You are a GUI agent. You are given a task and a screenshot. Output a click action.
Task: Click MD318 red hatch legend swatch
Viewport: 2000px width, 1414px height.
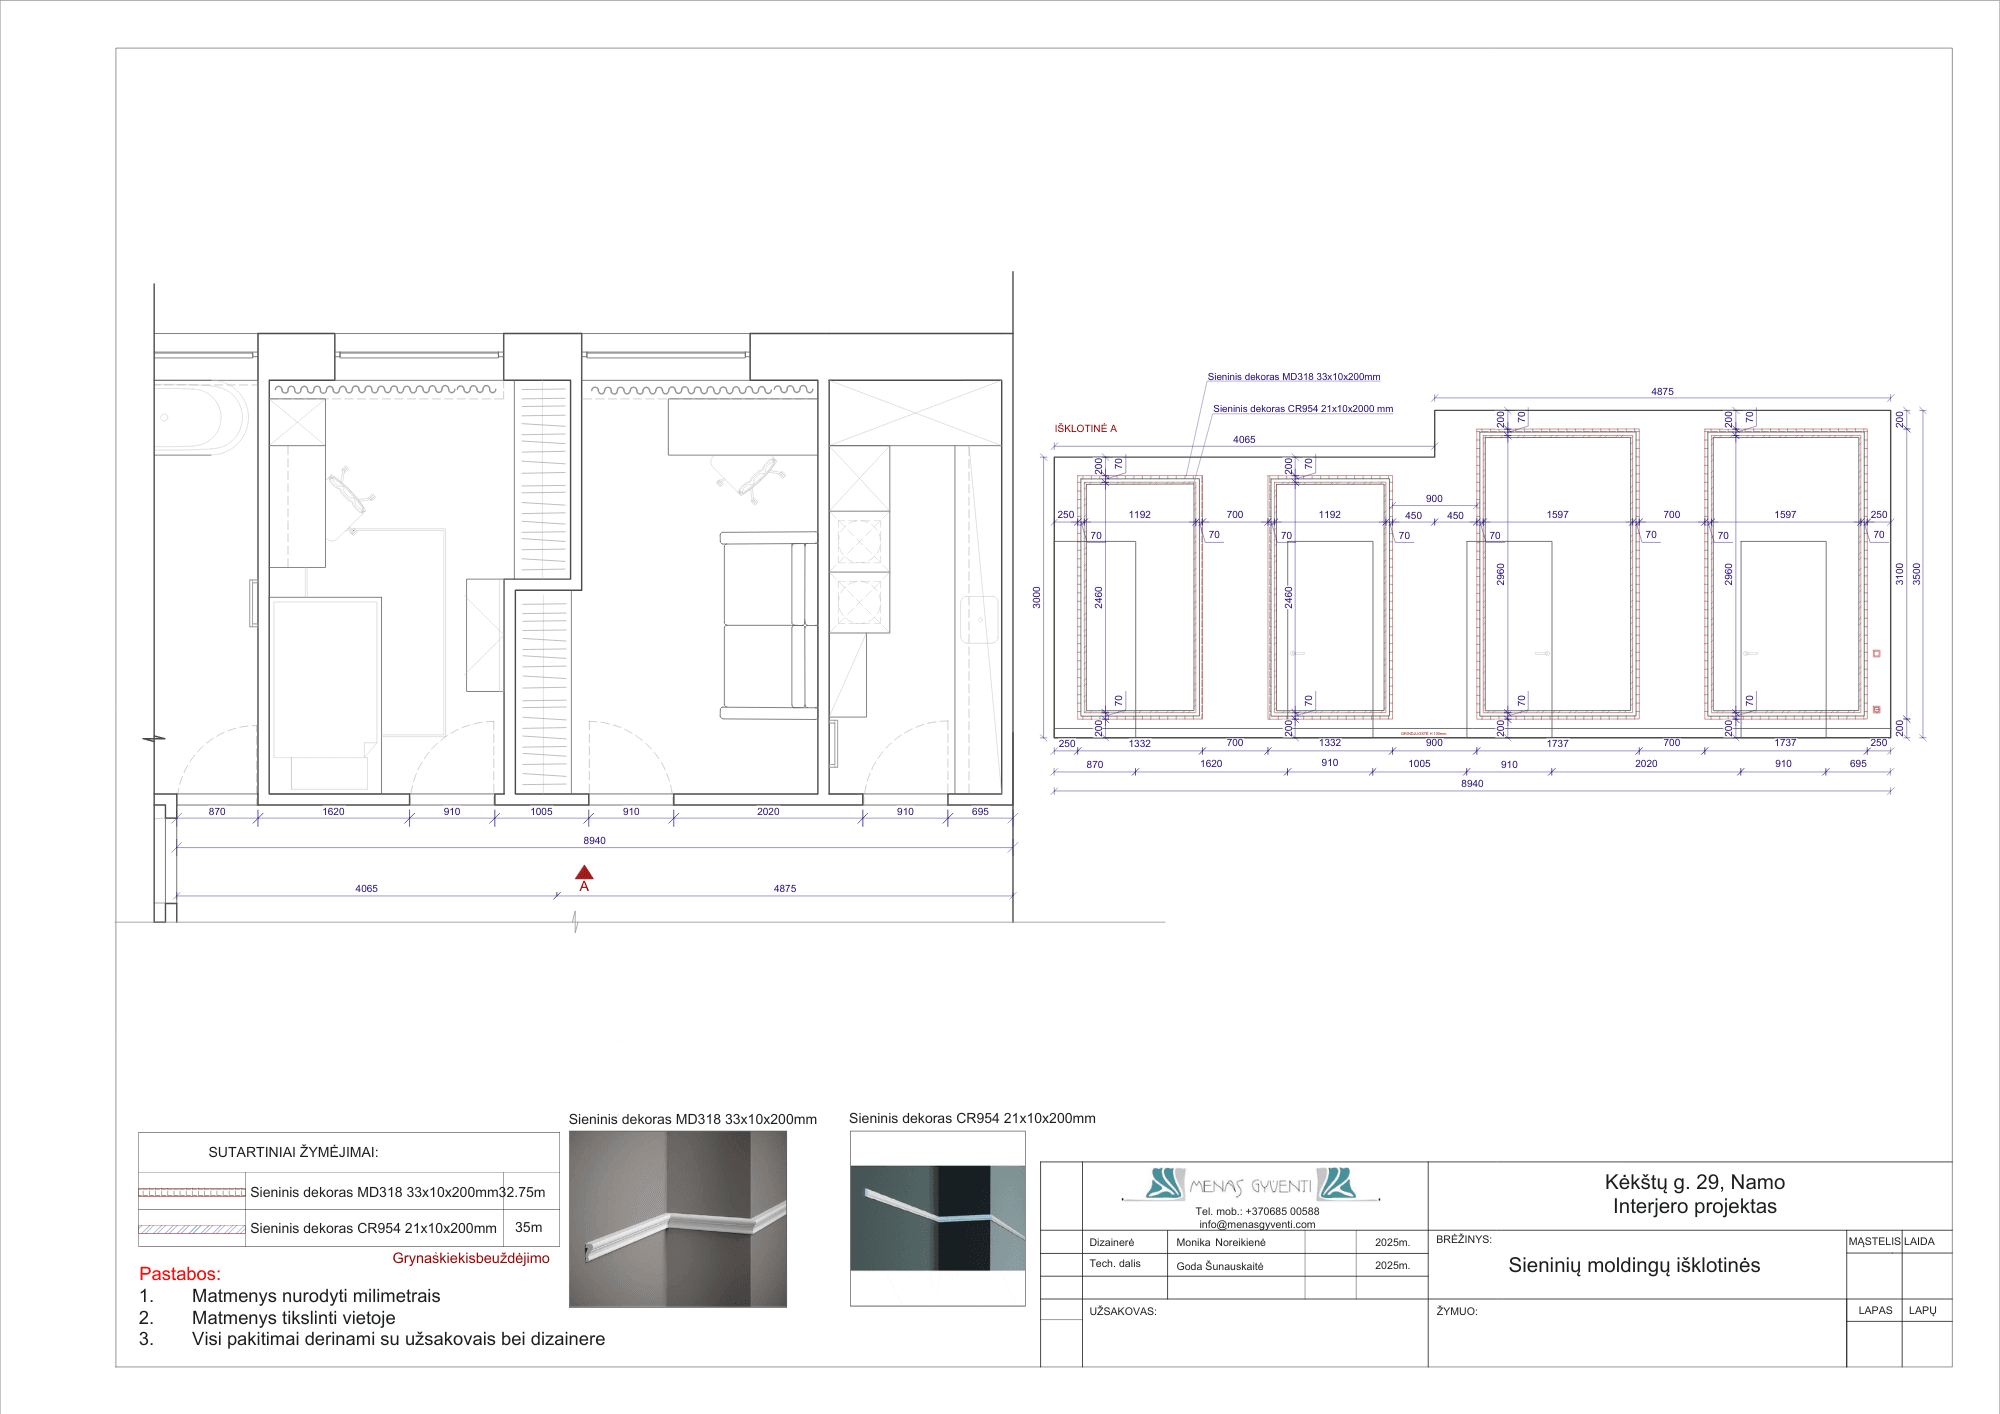point(192,1192)
